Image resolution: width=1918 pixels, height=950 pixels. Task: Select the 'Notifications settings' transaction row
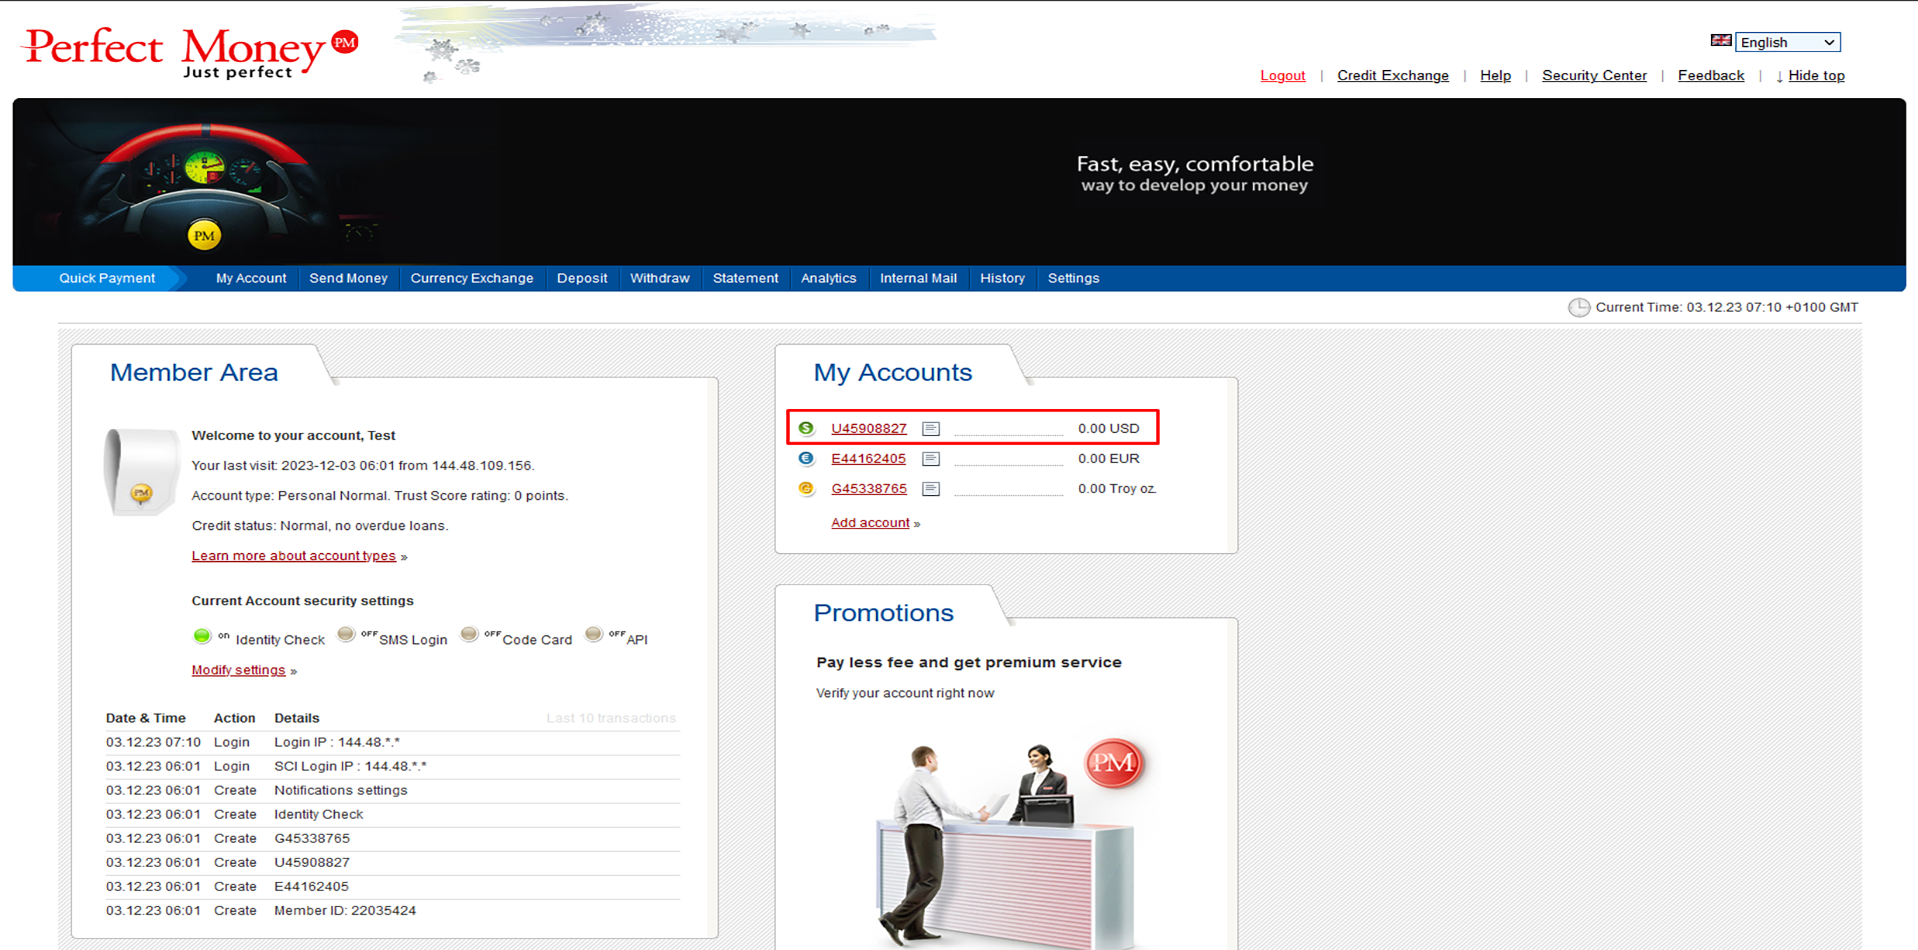(x=392, y=790)
